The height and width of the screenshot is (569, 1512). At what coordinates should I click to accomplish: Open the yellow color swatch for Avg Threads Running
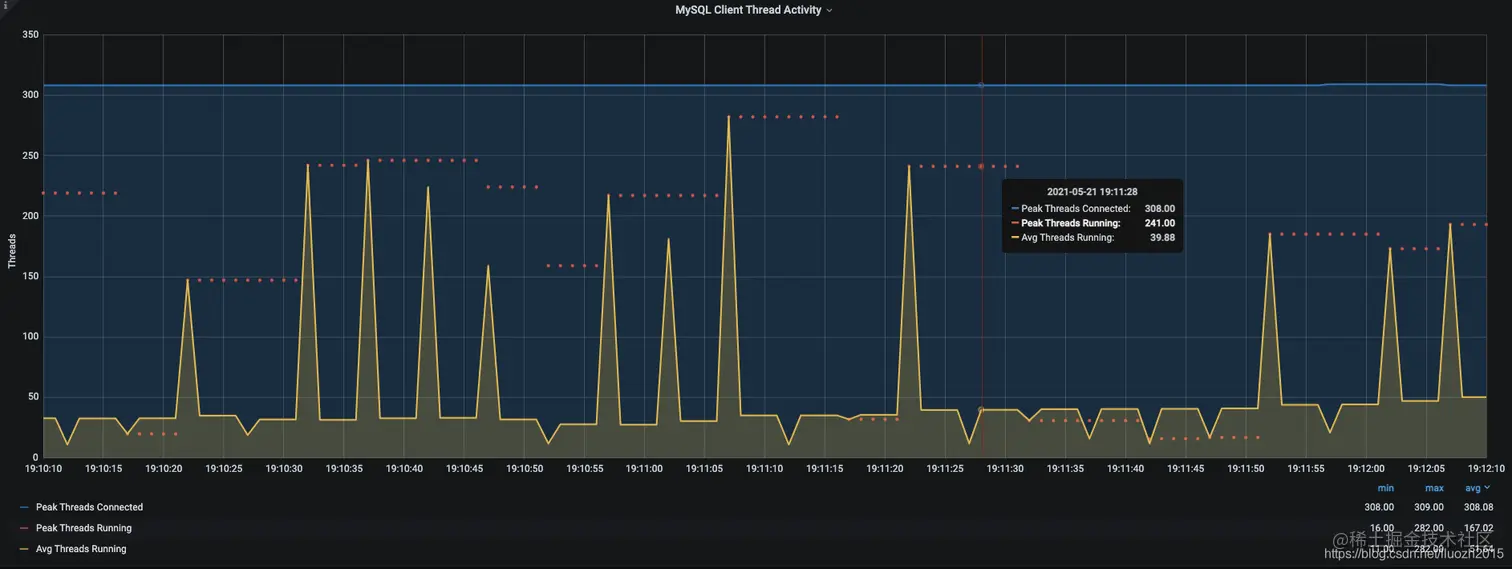click(24, 550)
